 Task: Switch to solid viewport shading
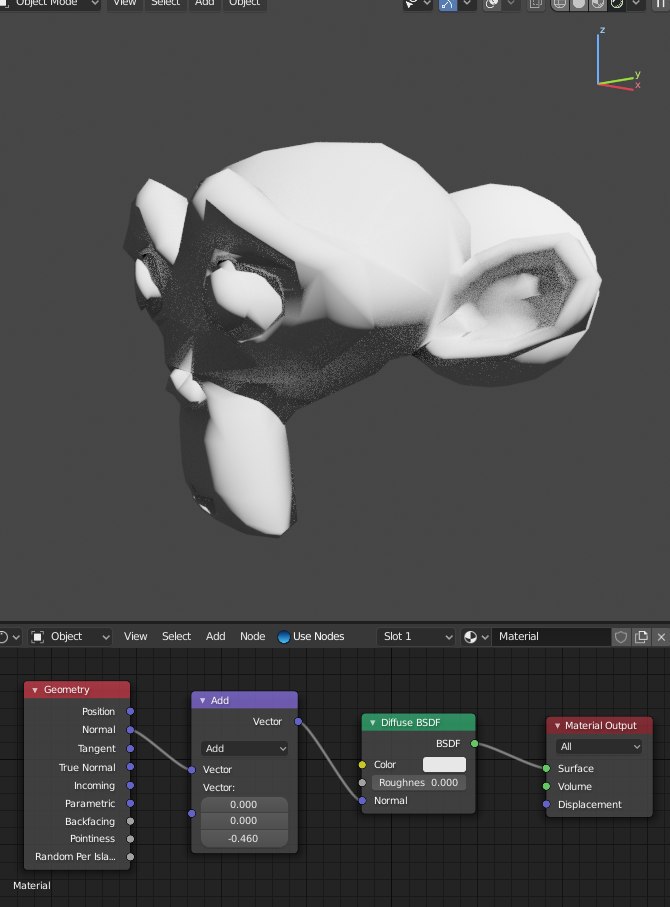578,4
